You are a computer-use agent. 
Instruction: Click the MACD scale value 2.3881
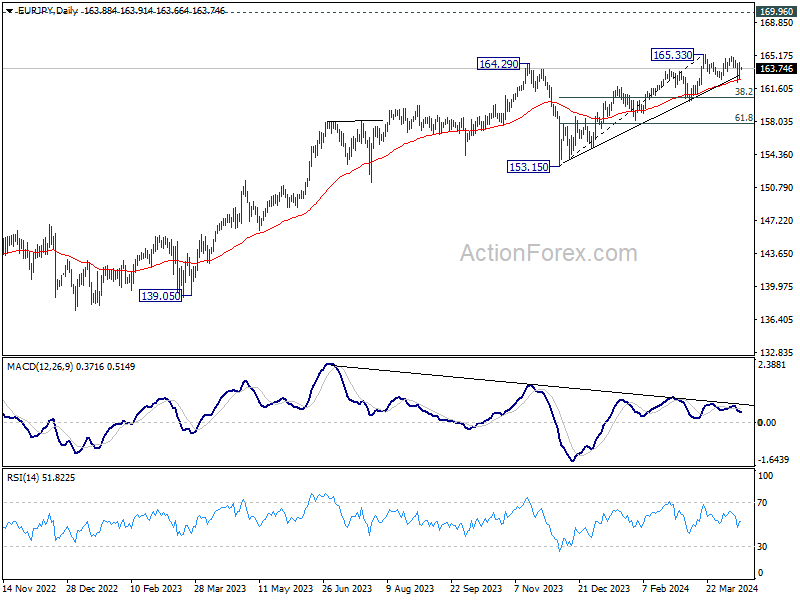pos(771,365)
